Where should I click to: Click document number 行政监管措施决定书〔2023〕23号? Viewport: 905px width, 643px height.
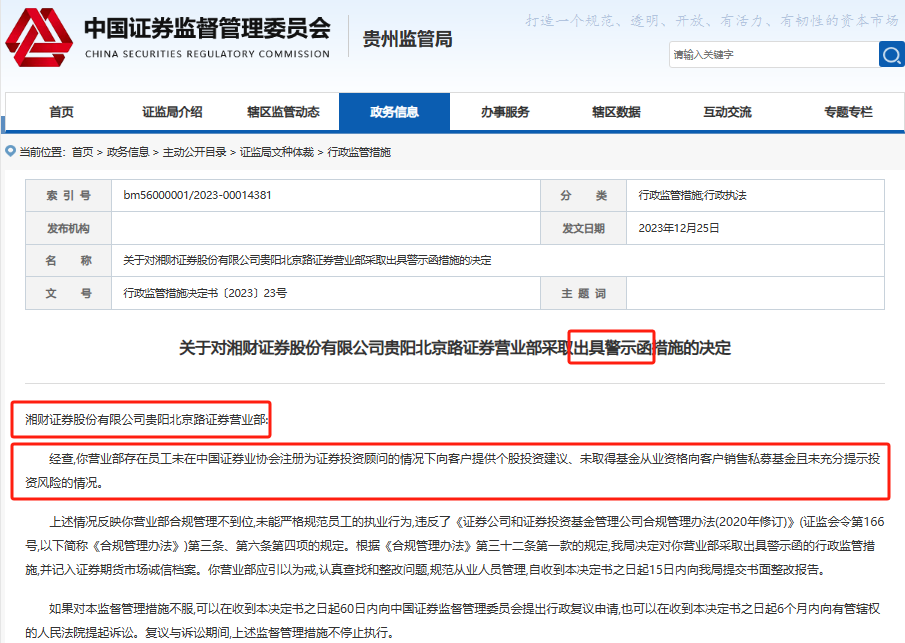click(205, 293)
